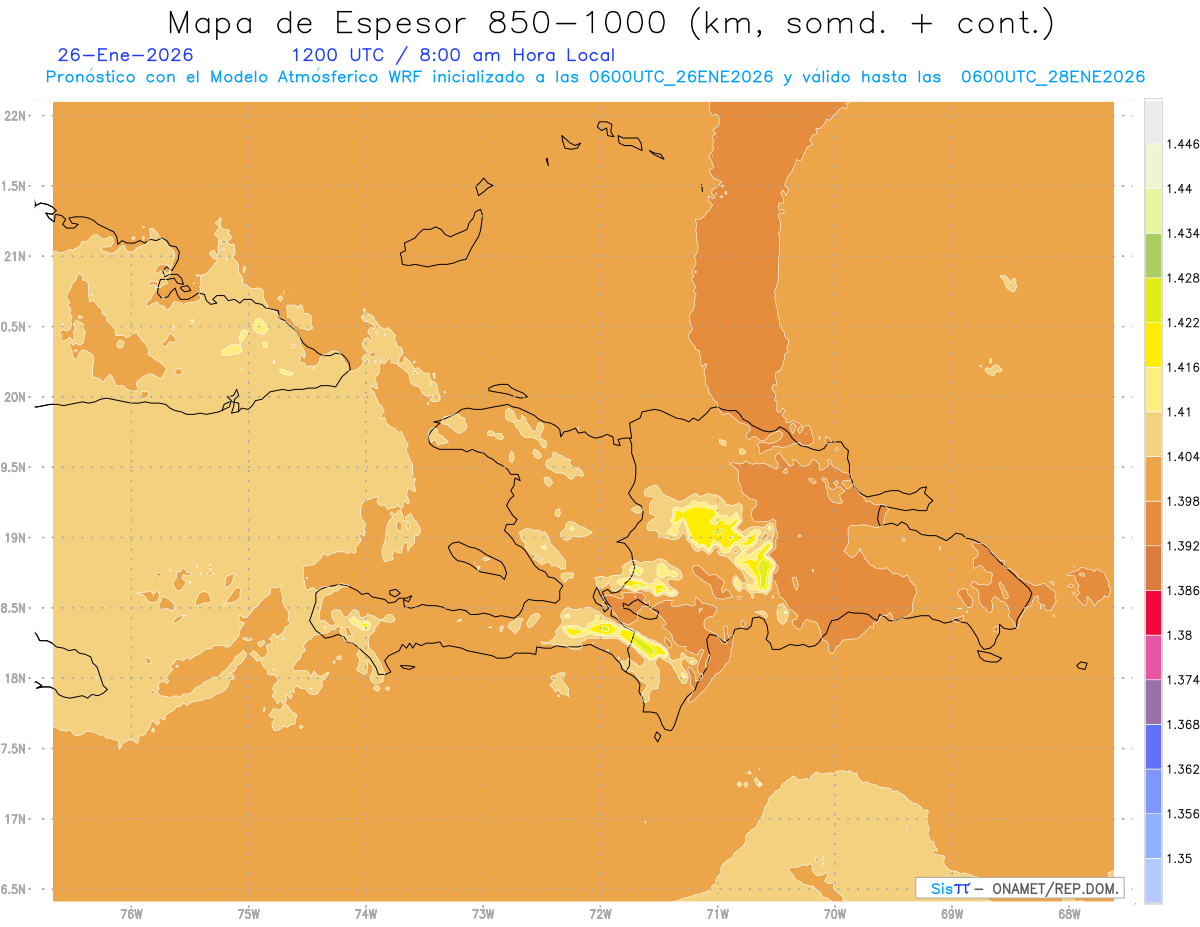Click the "72W" longitude axis label
This screenshot has width=1200, height=927.
600,914
